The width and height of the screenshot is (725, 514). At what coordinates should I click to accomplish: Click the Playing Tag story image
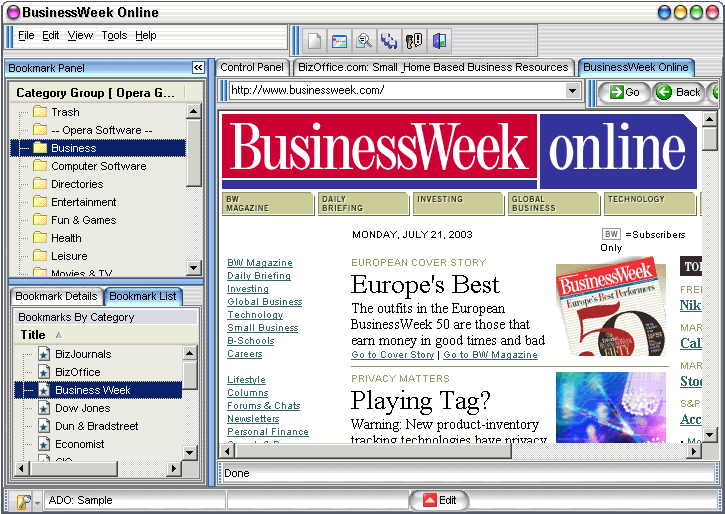click(611, 407)
